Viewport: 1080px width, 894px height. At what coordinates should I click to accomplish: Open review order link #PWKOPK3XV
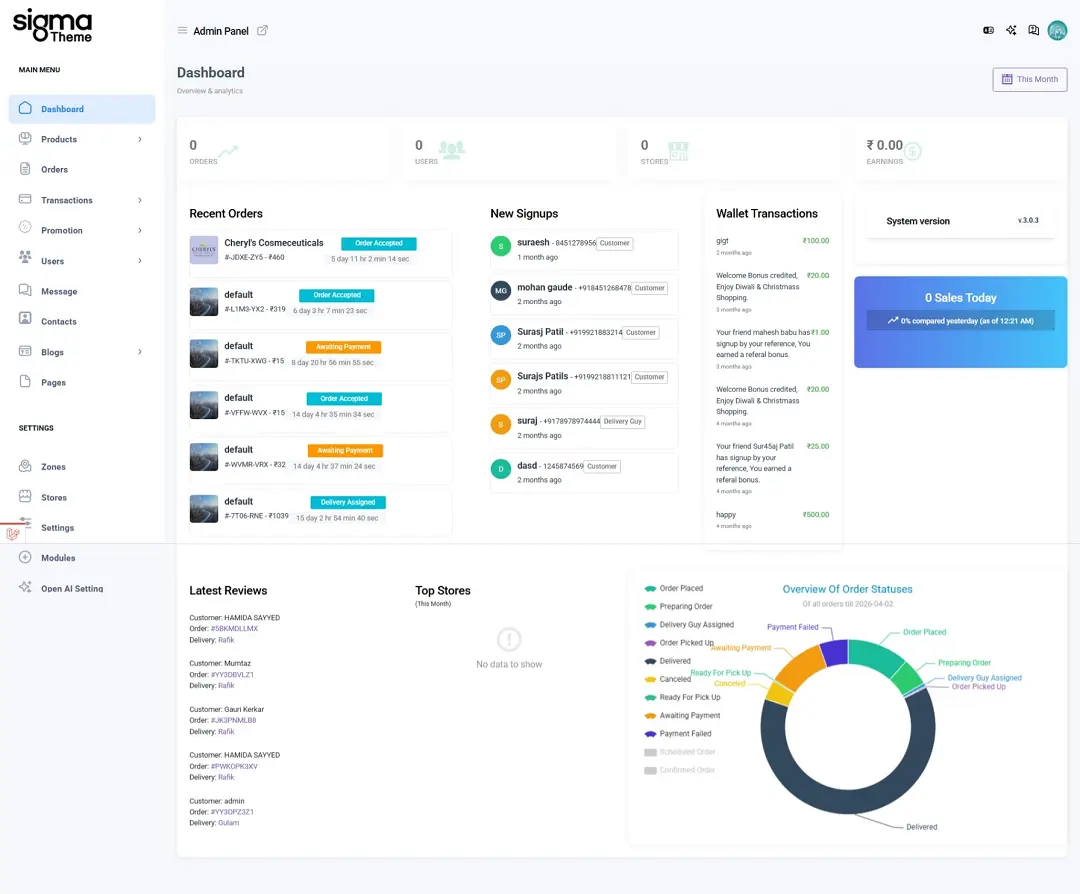(234, 767)
